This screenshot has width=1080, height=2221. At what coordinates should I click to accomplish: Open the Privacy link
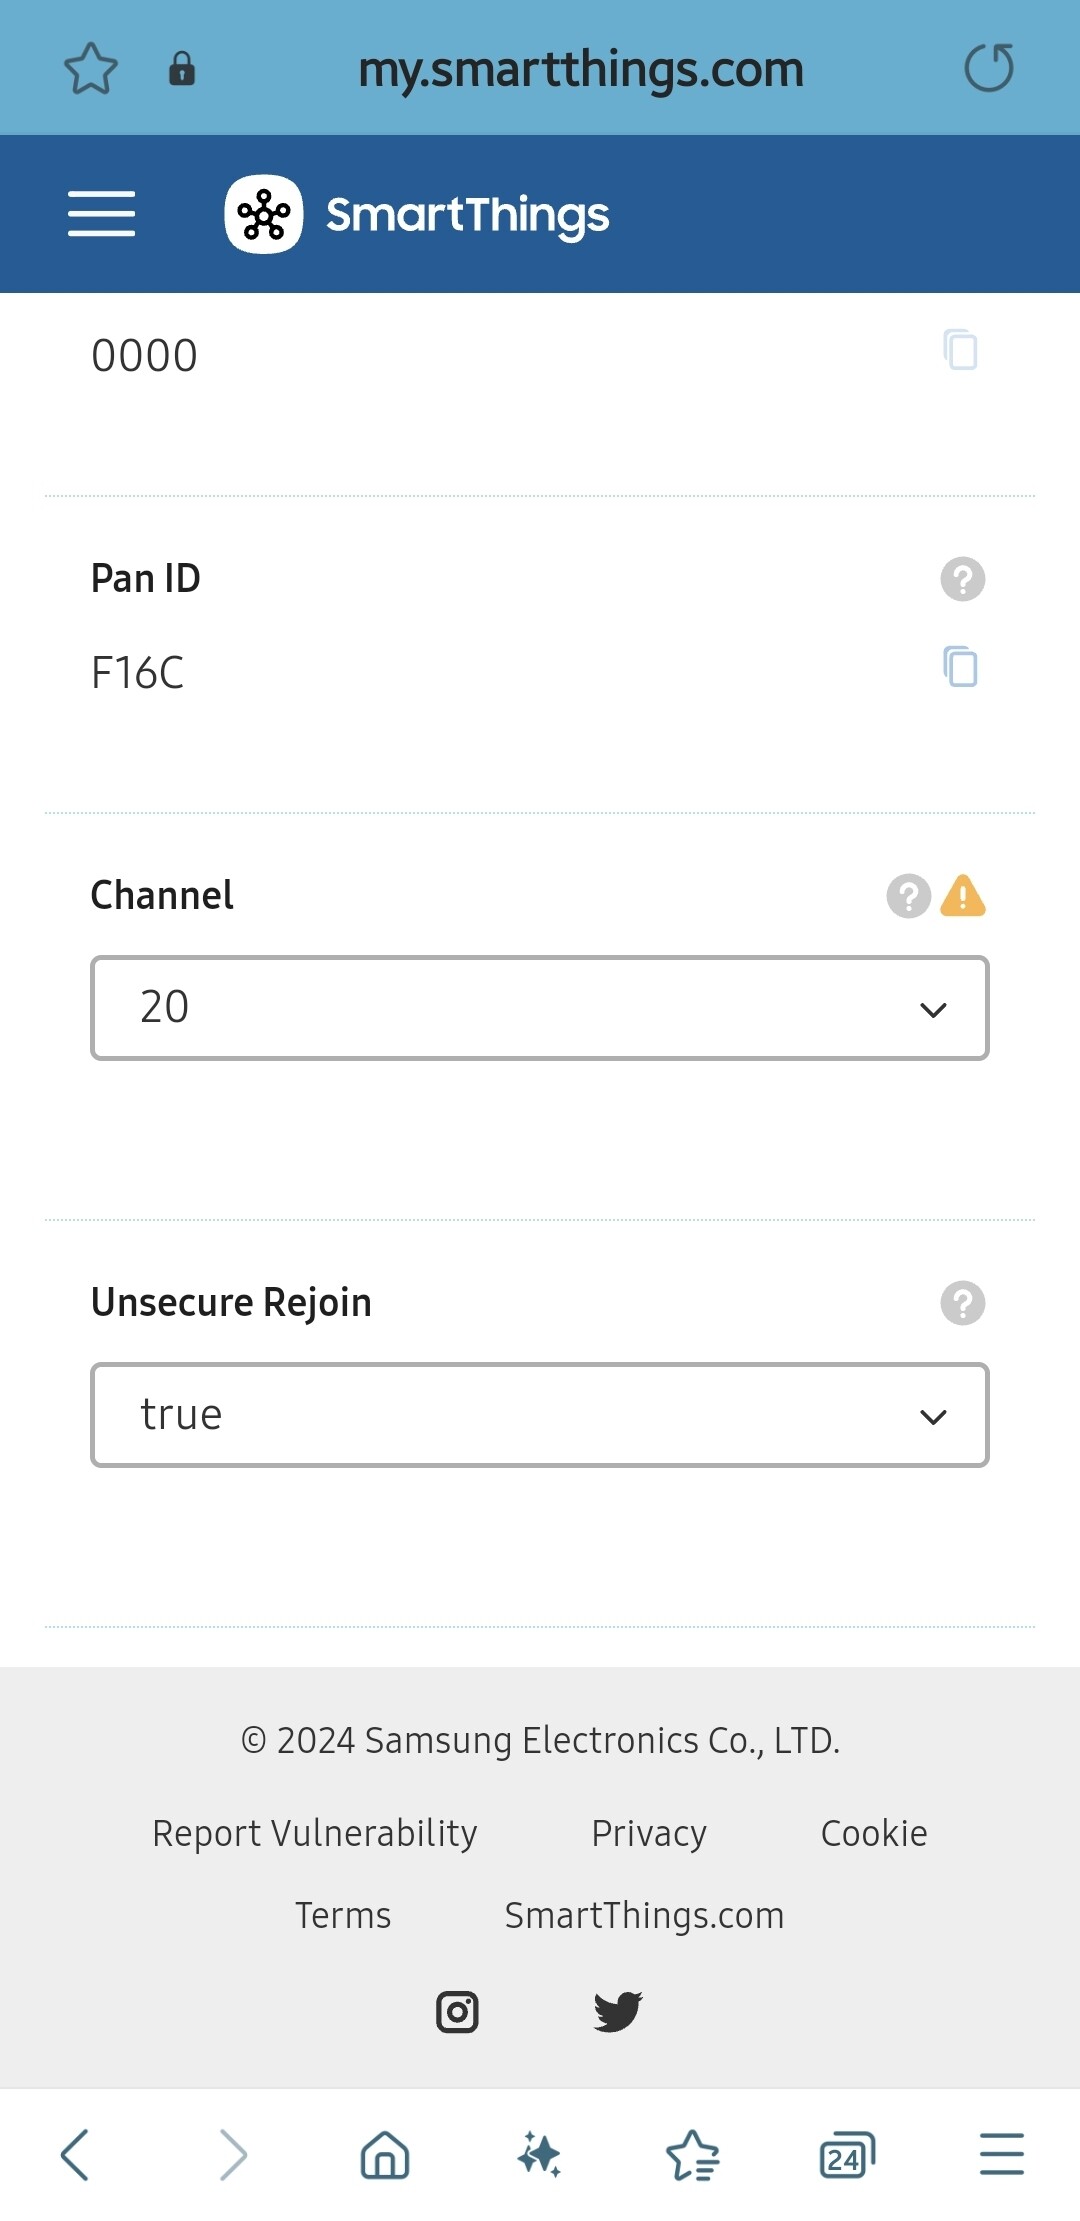click(649, 1833)
